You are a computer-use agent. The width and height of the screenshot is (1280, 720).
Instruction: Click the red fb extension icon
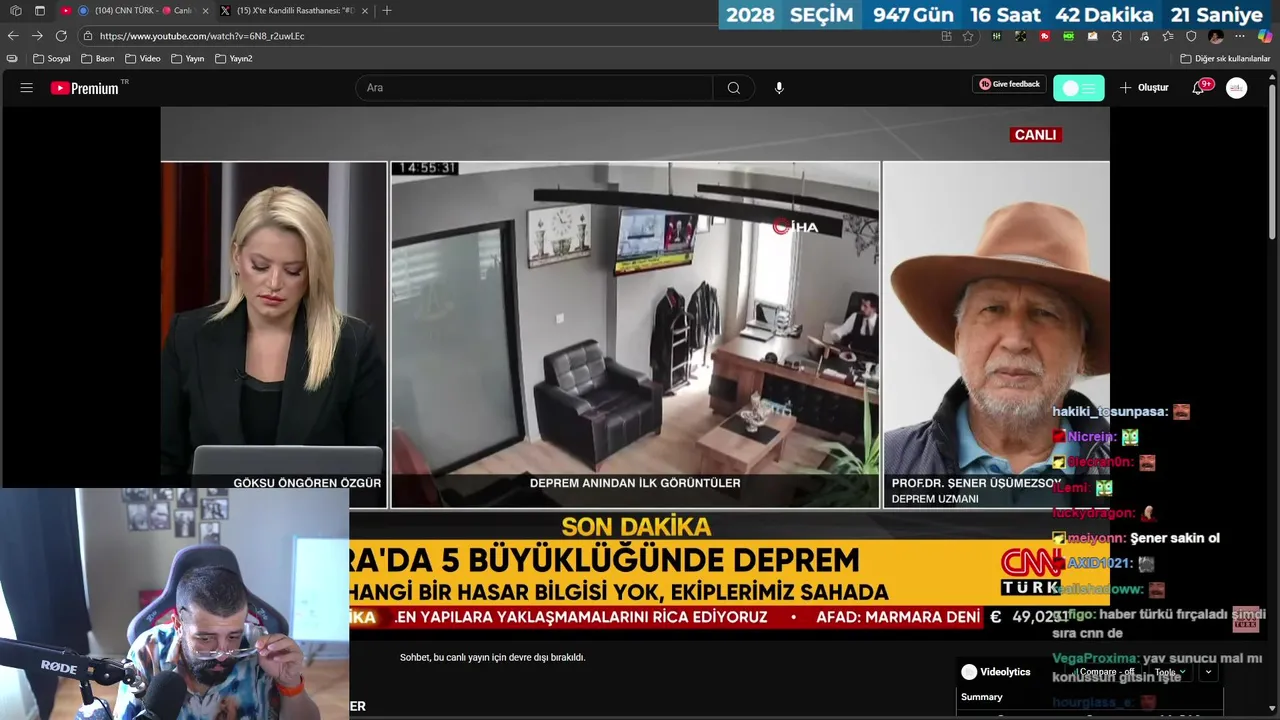(1044, 36)
